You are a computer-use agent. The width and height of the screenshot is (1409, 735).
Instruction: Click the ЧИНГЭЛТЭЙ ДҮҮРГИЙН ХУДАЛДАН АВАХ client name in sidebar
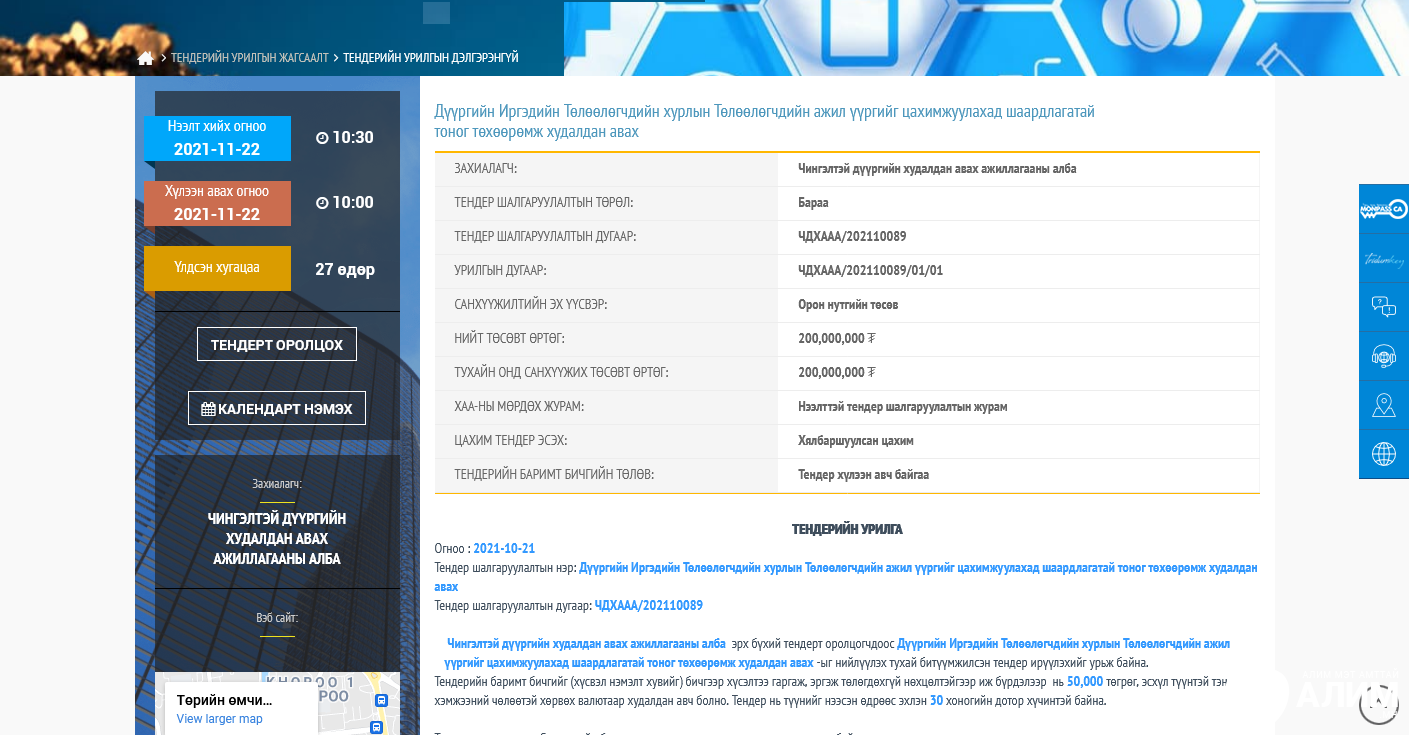click(x=277, y=539)
